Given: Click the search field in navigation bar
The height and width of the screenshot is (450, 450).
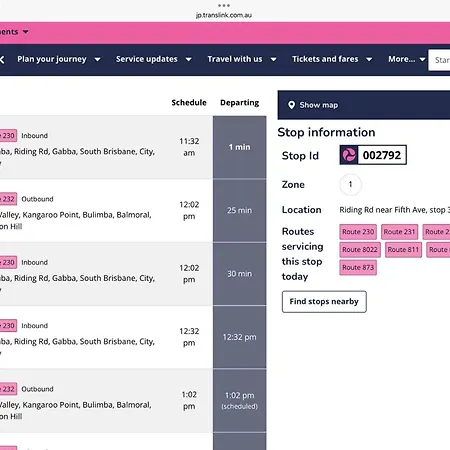Looking at the screenshot, I should pos(439,60).
